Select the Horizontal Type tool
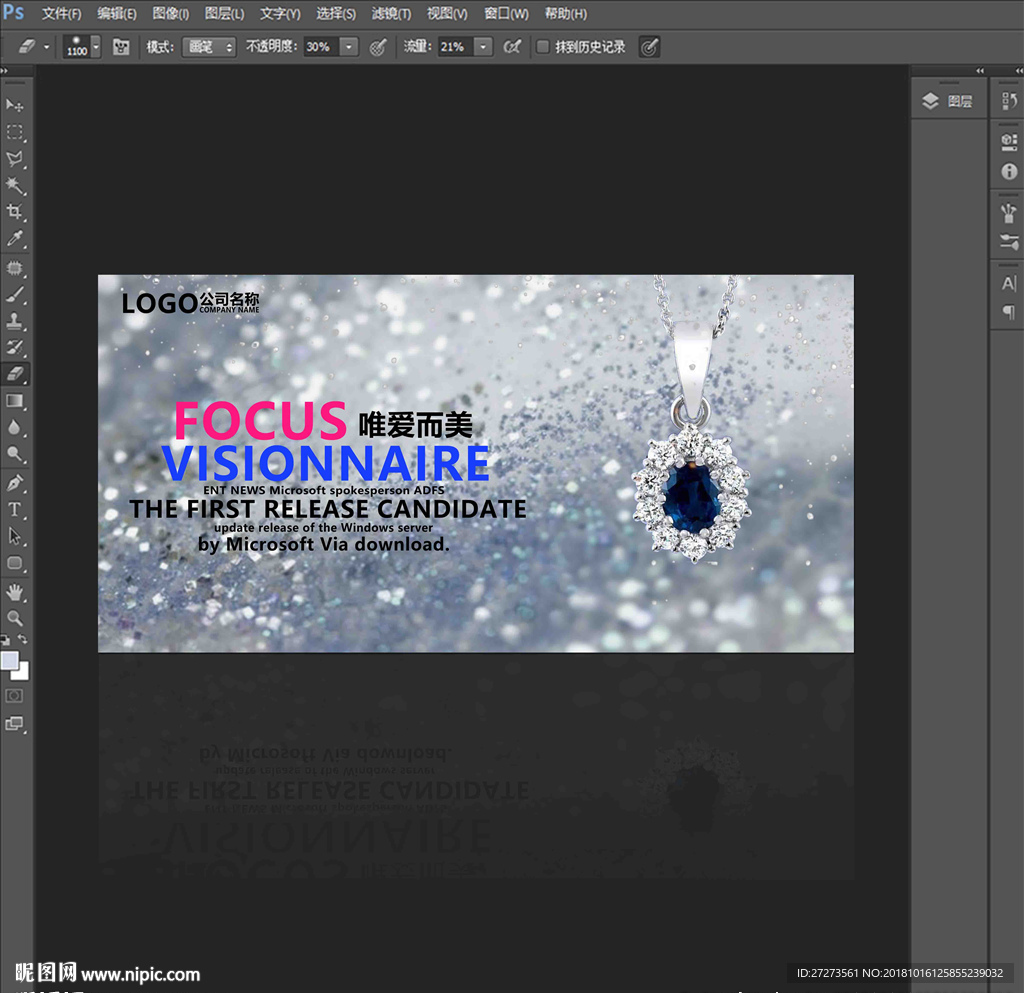Viewport: 1024px width, 993px height. [14, 510]
